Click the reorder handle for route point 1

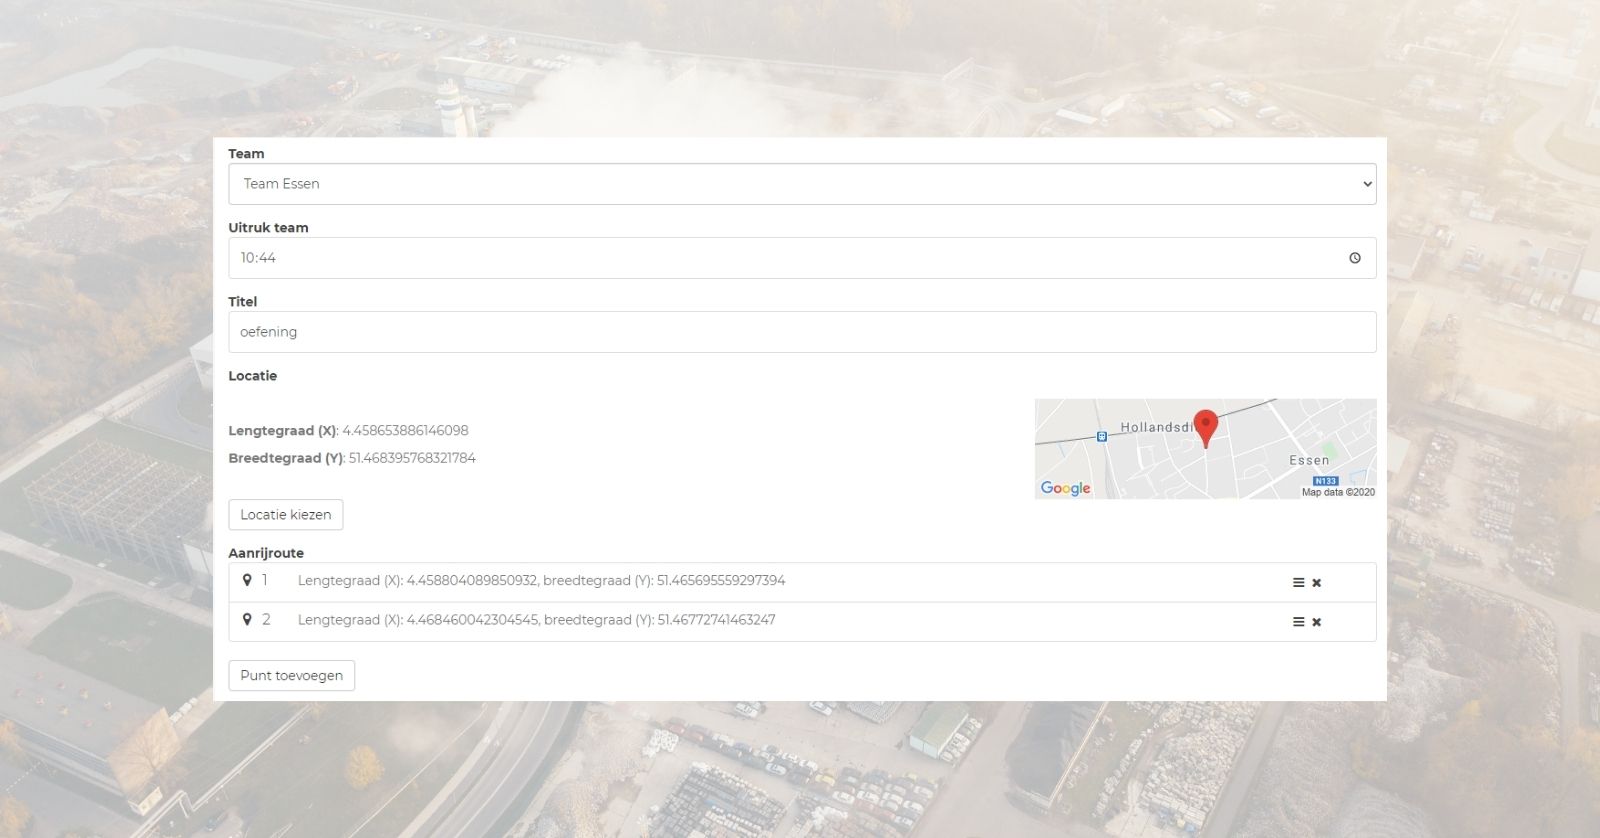click(x=1298, y=583)
